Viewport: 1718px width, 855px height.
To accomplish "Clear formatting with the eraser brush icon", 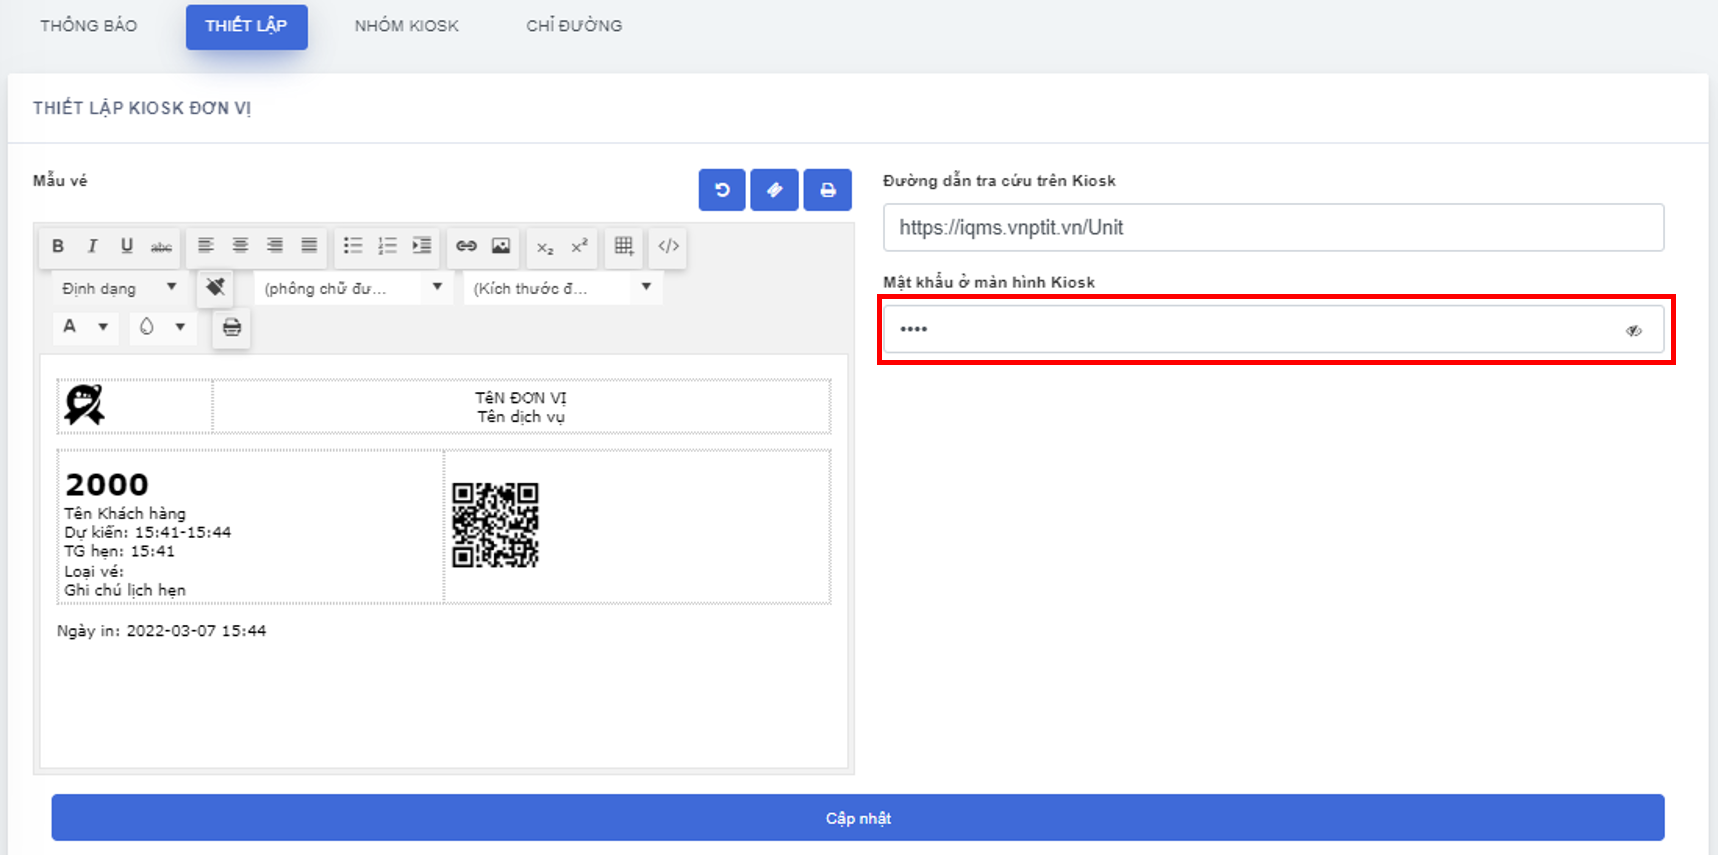I will click(215, 288).
